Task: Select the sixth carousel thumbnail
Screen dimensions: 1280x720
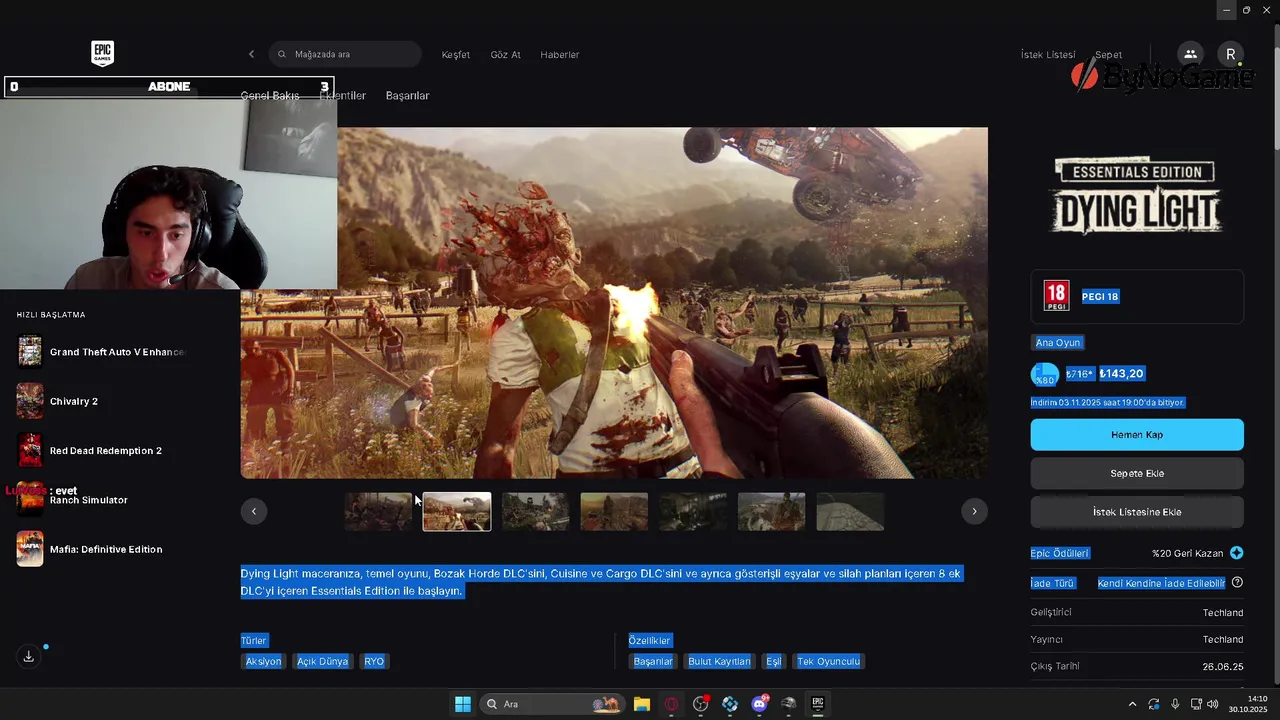Action: click(x=771, y=511)
